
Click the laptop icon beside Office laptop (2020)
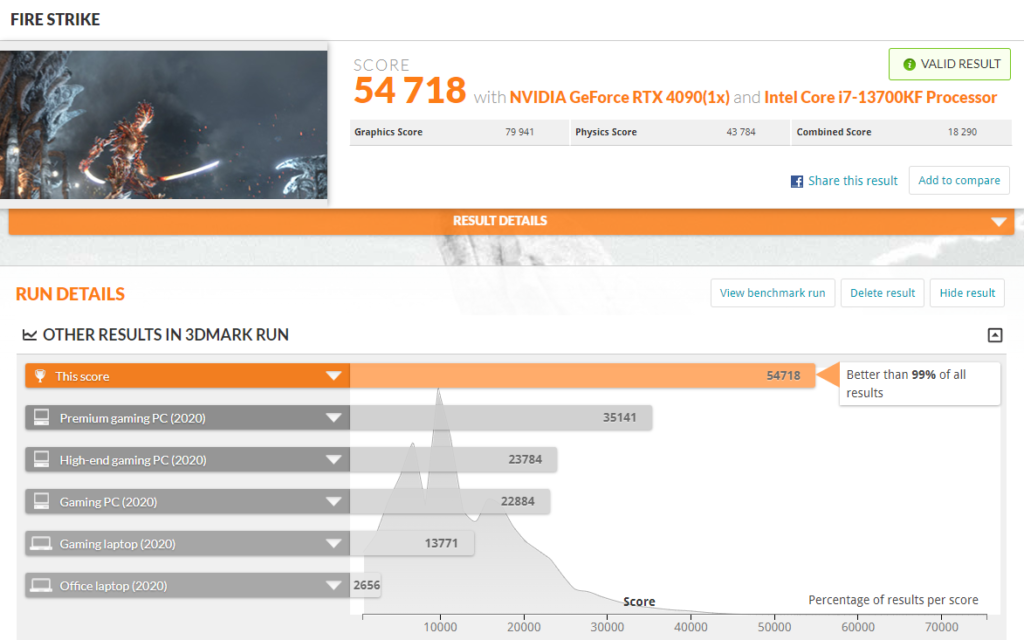(x=40, y=585)
